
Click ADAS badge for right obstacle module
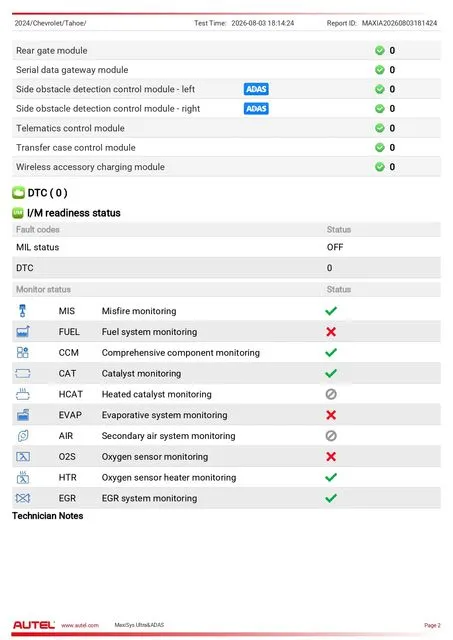tap(256, 109)
